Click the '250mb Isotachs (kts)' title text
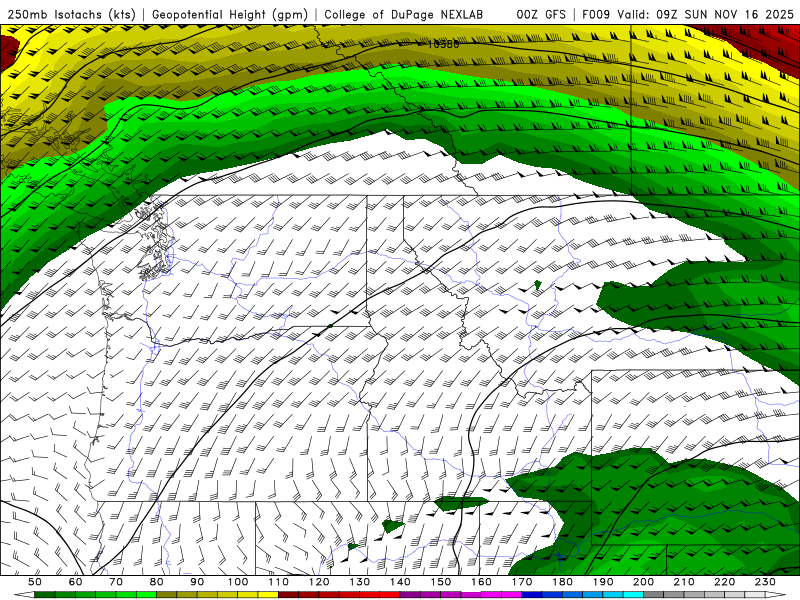800x600 pixels. click(x=72, y=15)
